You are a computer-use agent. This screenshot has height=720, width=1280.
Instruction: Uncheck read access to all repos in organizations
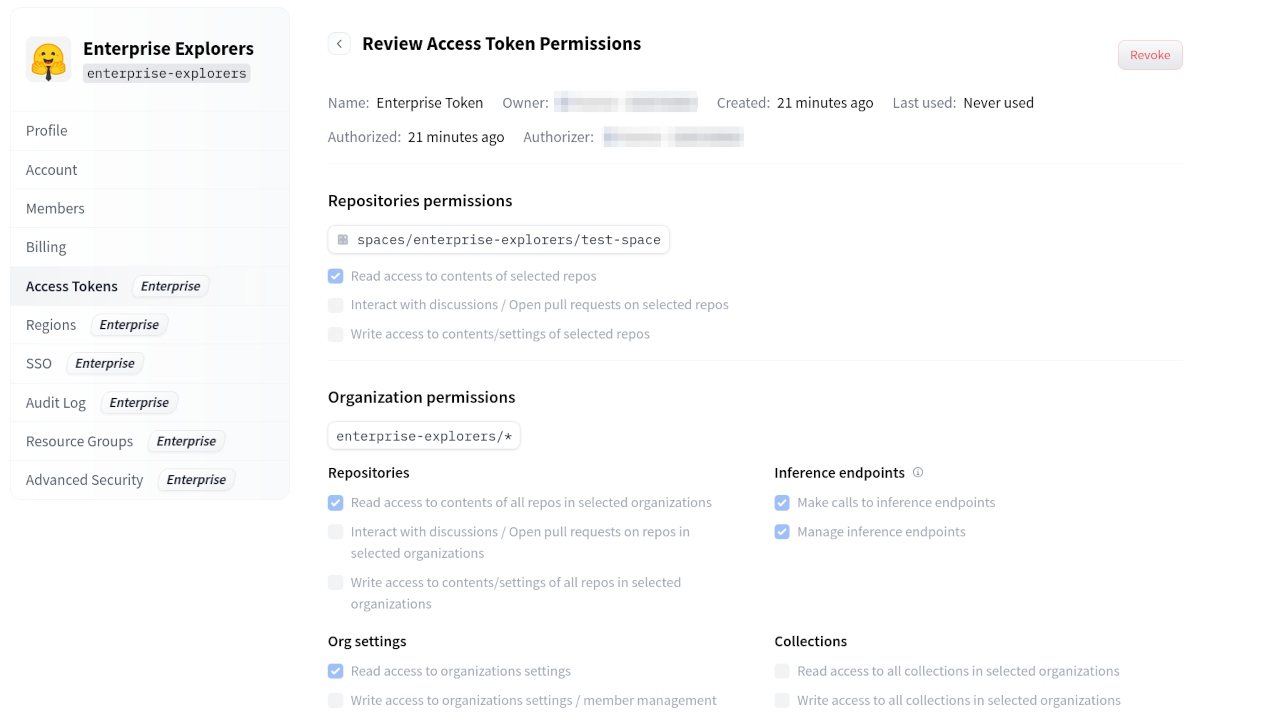(x=335, y=502)
